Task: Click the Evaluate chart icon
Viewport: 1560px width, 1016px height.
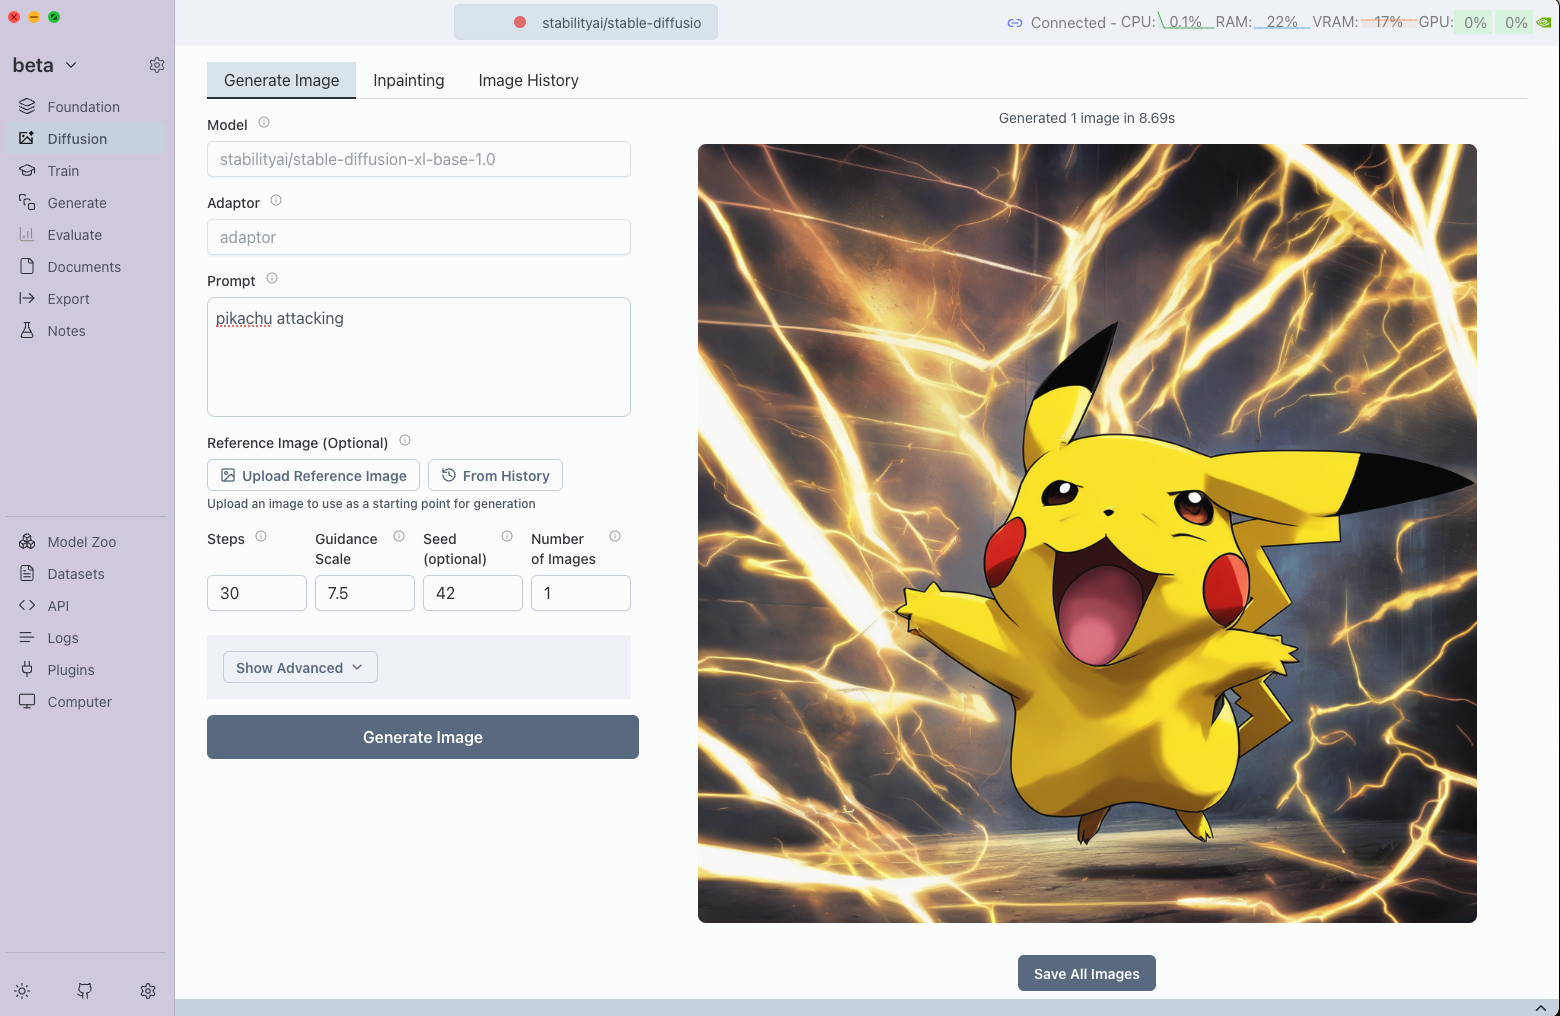Action: [x=27, y=234]
